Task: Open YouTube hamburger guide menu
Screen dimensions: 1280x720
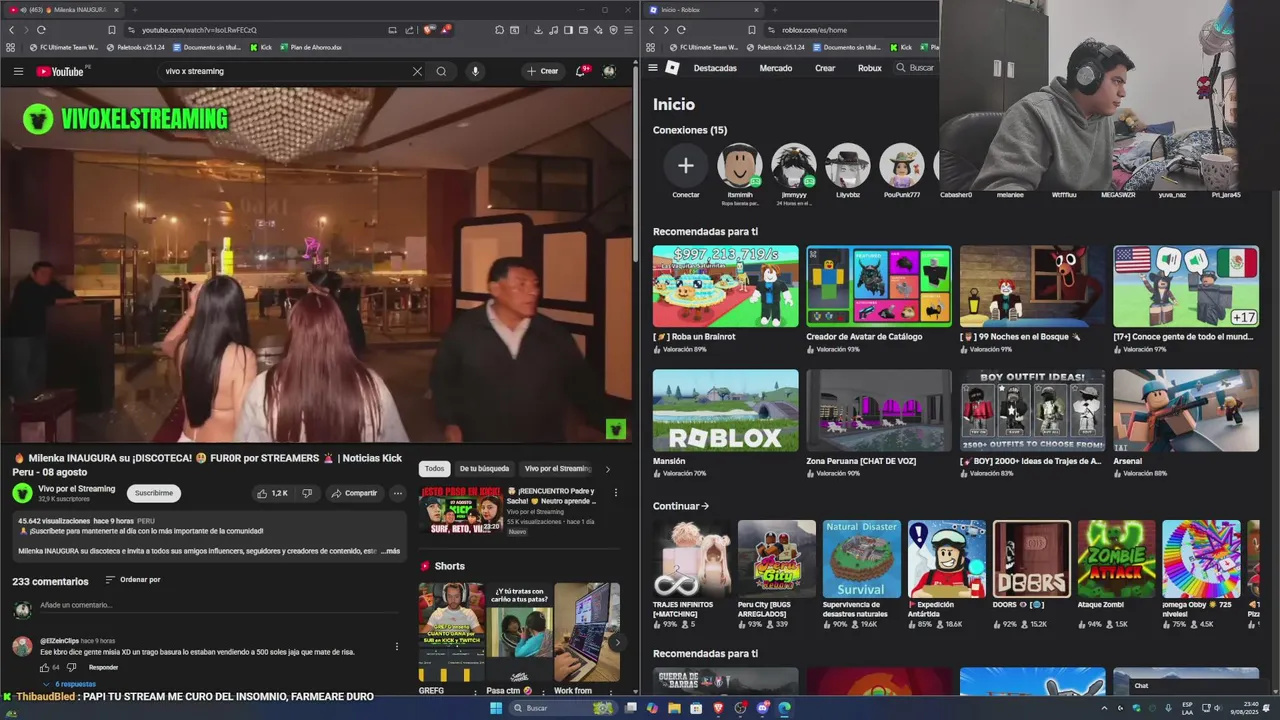Action: coord(18,71)
